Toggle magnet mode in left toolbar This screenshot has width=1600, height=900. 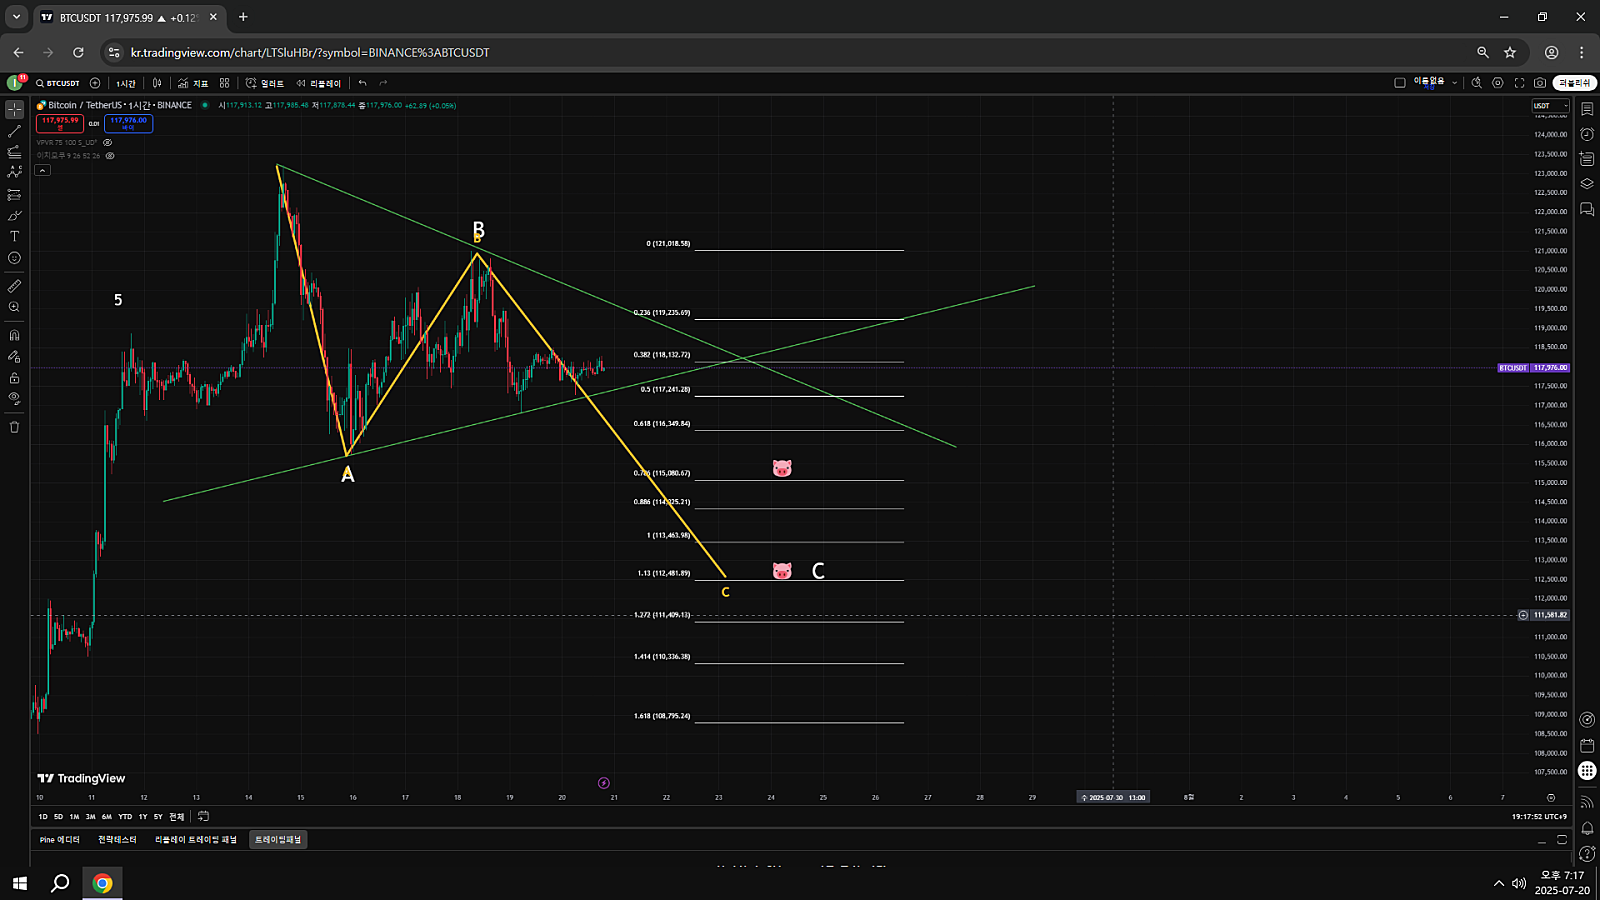(14, 335)
